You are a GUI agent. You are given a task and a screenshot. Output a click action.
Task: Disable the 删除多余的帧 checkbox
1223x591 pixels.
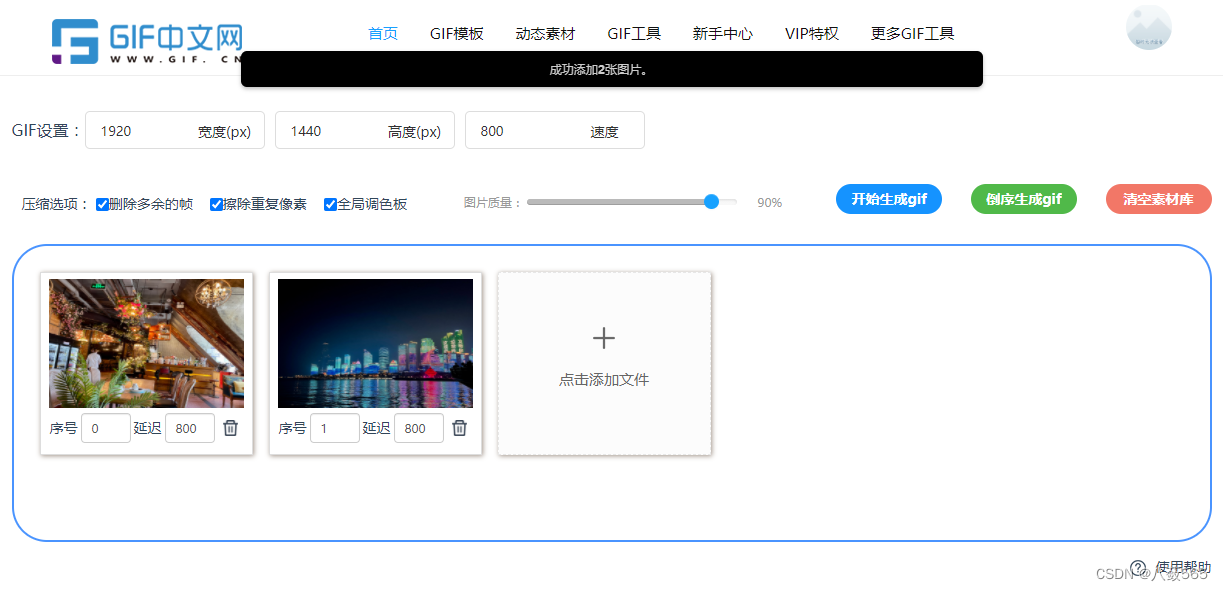point(102,204)
